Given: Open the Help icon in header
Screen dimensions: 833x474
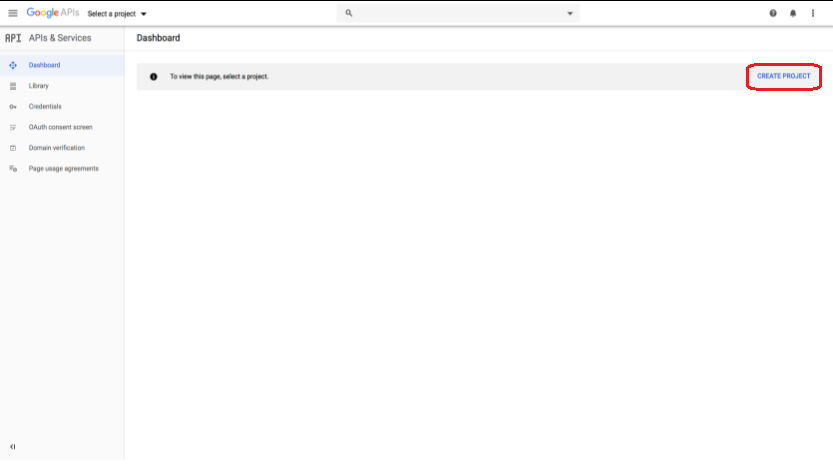Looking at the screenshot, I should [x=773, y=14].
